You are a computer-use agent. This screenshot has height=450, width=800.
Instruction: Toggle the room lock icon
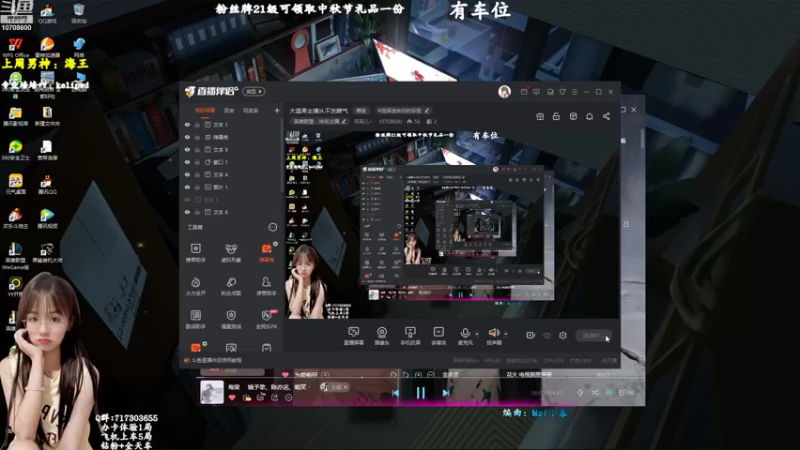coord(556,116)
